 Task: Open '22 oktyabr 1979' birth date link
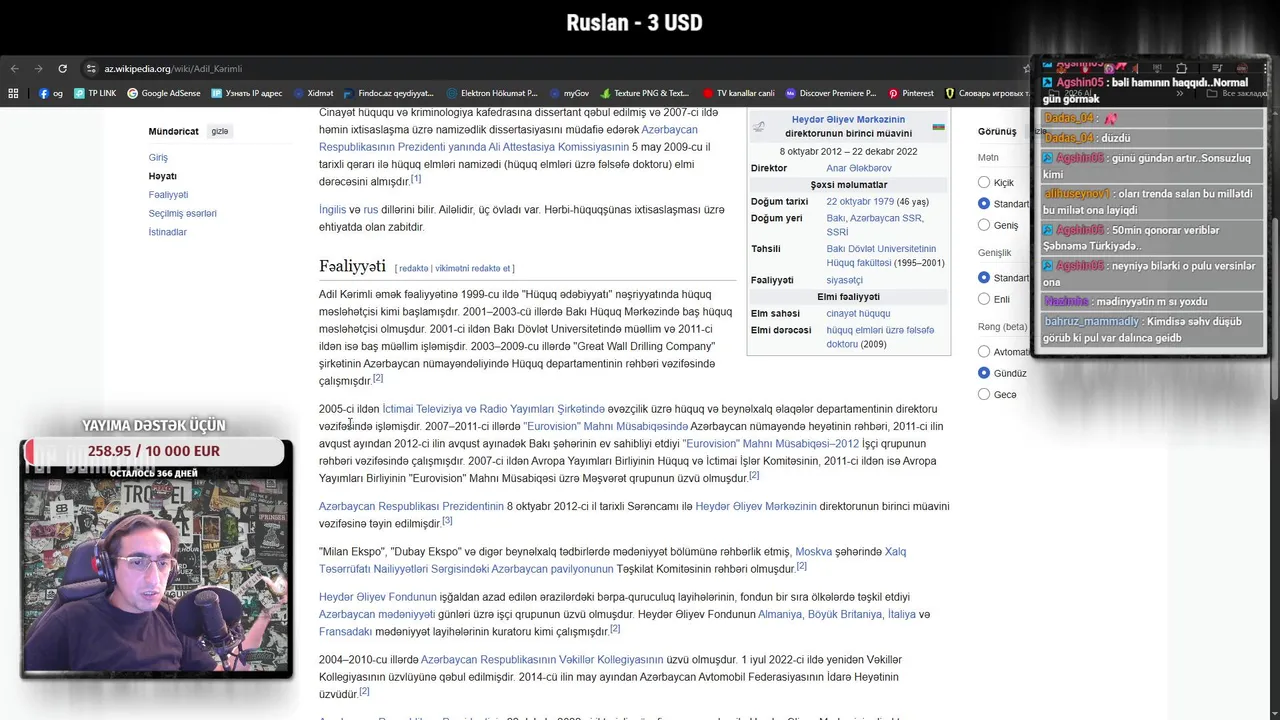coord(860,201)
